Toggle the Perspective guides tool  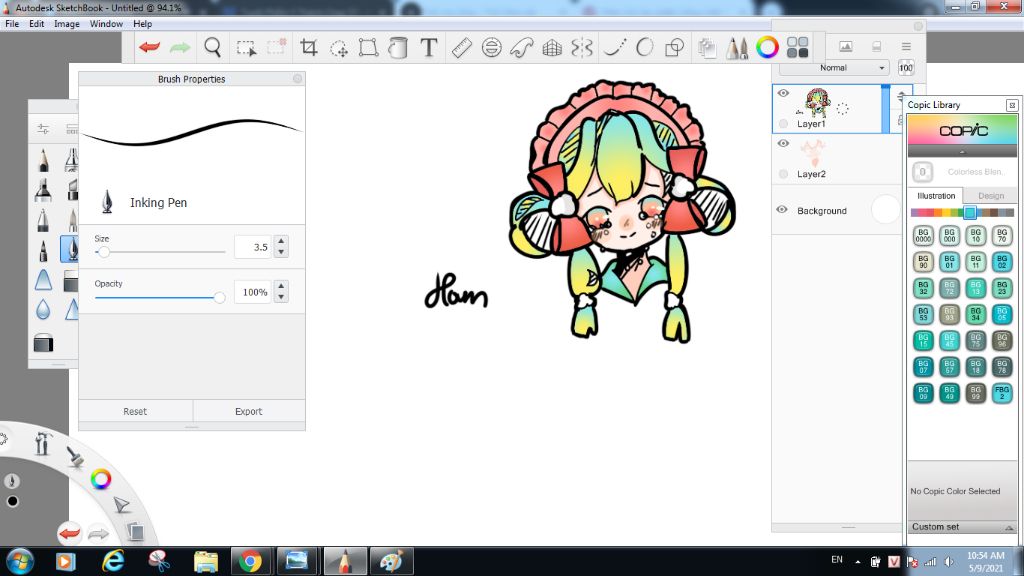tap(552, 47)
